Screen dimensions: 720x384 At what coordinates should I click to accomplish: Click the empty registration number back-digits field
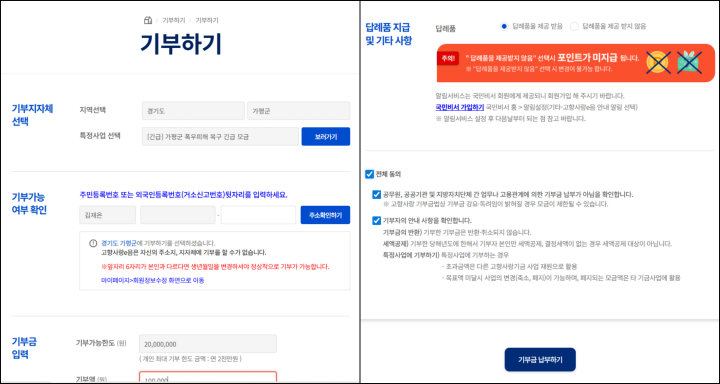(x=258, y=215)
